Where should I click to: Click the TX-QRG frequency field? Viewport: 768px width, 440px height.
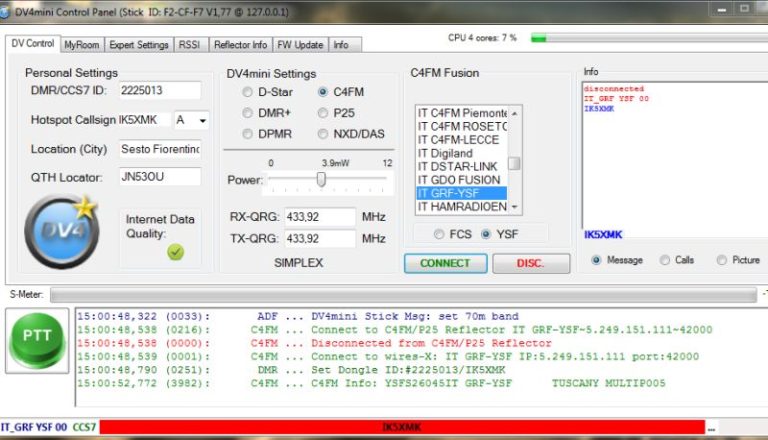(x=320, y=239)
